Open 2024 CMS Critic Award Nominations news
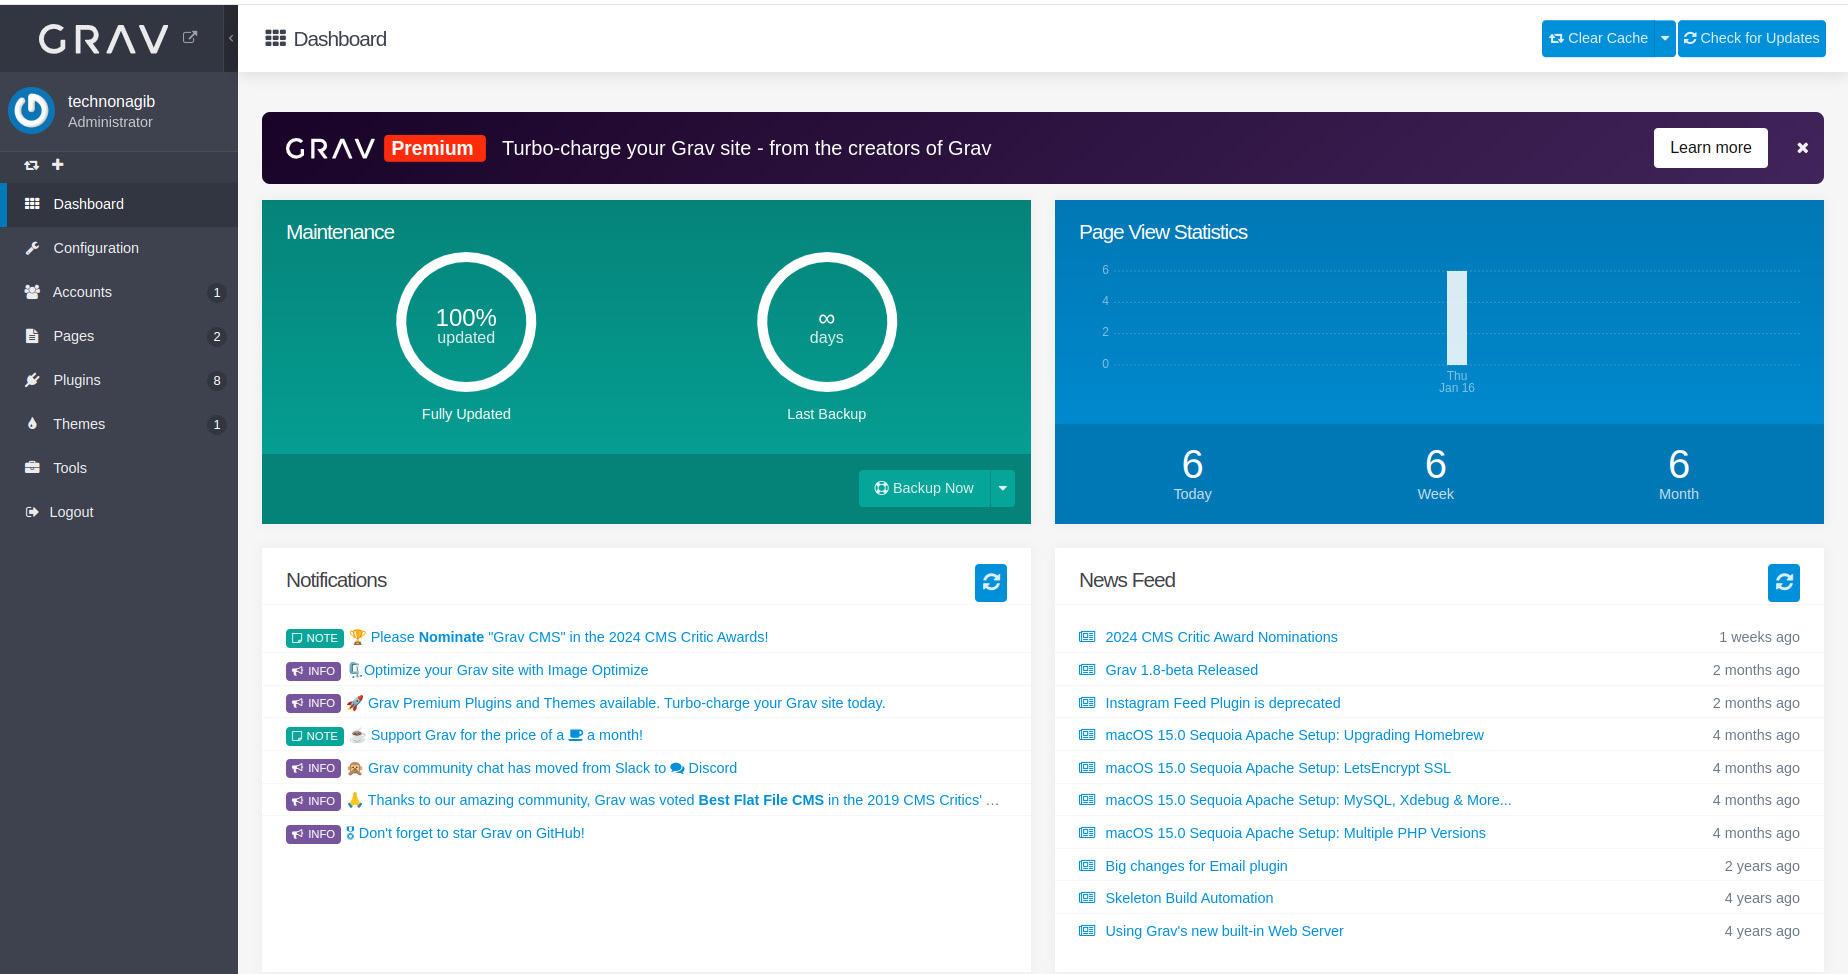The width and height of the screenshot is (1848, 974). click(1221, 637)
